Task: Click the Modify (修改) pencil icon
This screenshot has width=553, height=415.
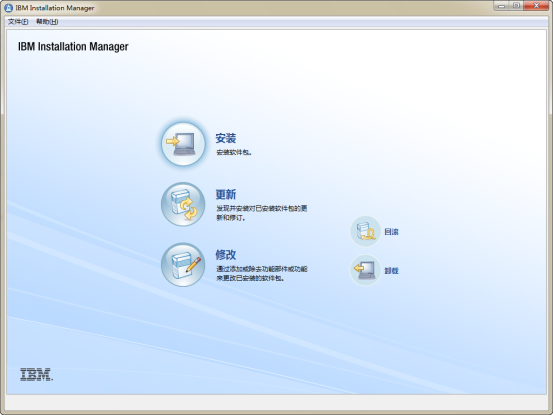Action: pos(183,264)
